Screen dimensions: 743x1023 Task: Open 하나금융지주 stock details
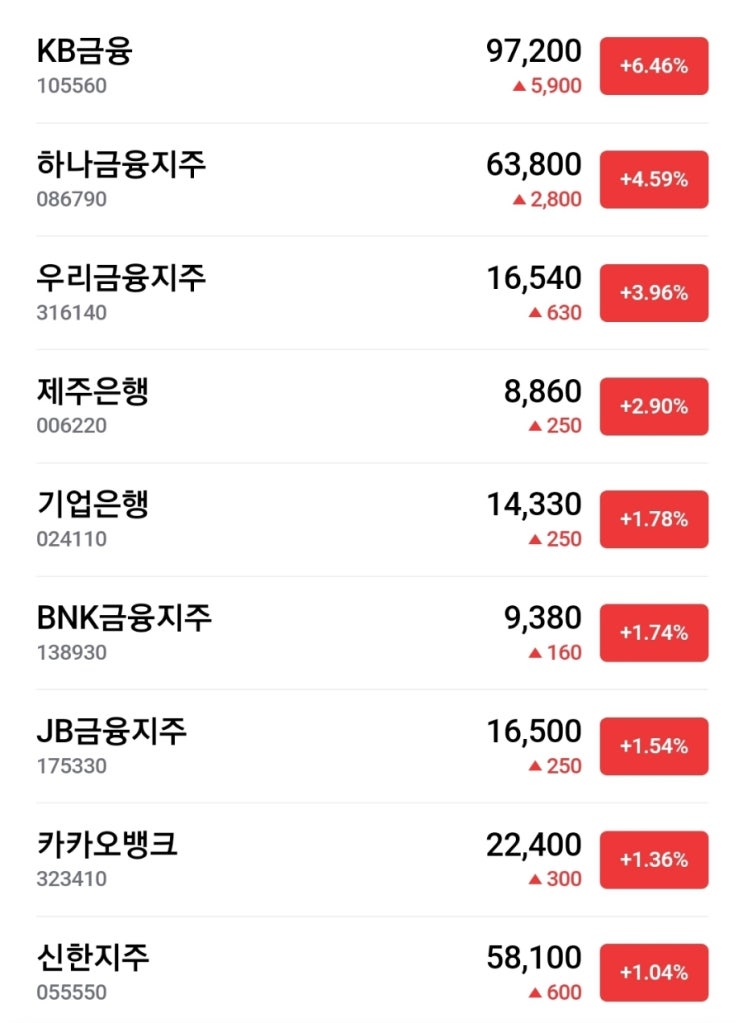[x=121, y=164]
